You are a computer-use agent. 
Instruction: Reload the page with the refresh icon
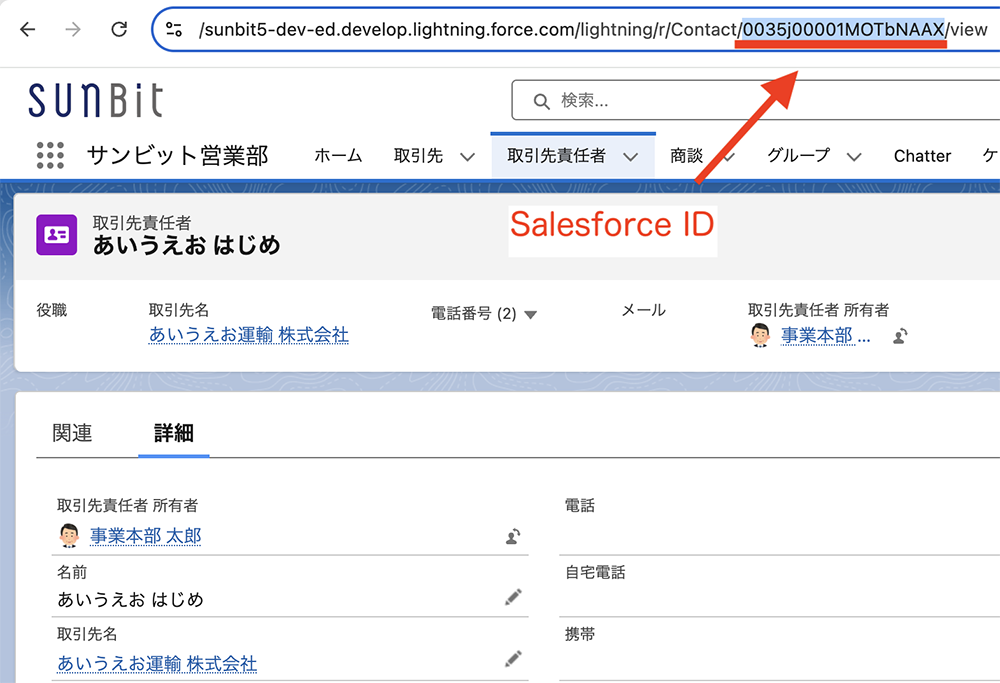tap(119, 29)
